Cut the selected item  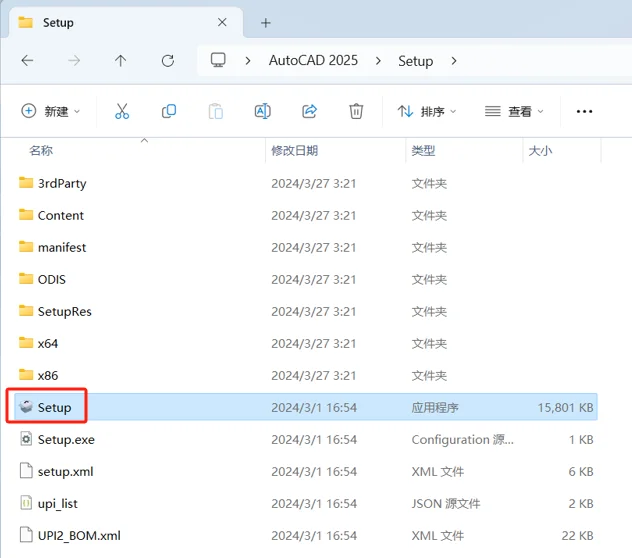coord(122,111)
